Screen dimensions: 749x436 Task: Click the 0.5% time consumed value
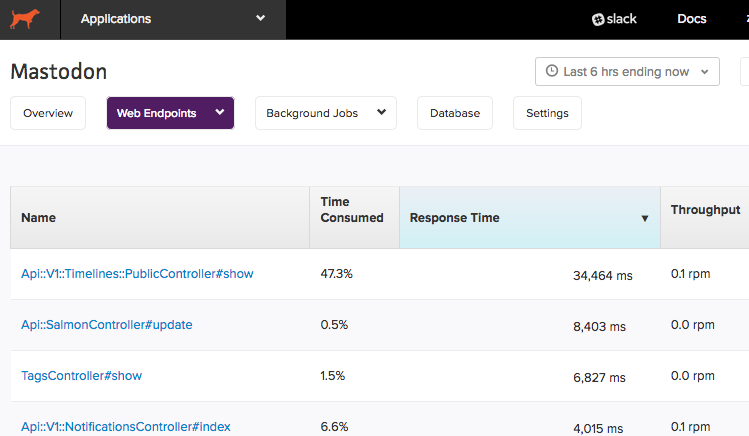[334, 325]
